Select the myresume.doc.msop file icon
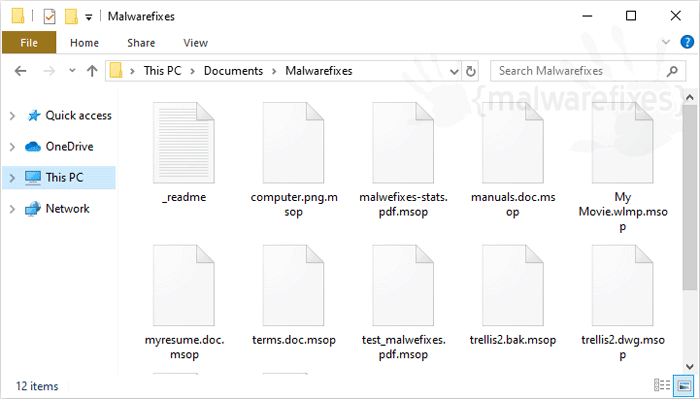The height and width of the screenshot is (399, 700). click(183, 286)
